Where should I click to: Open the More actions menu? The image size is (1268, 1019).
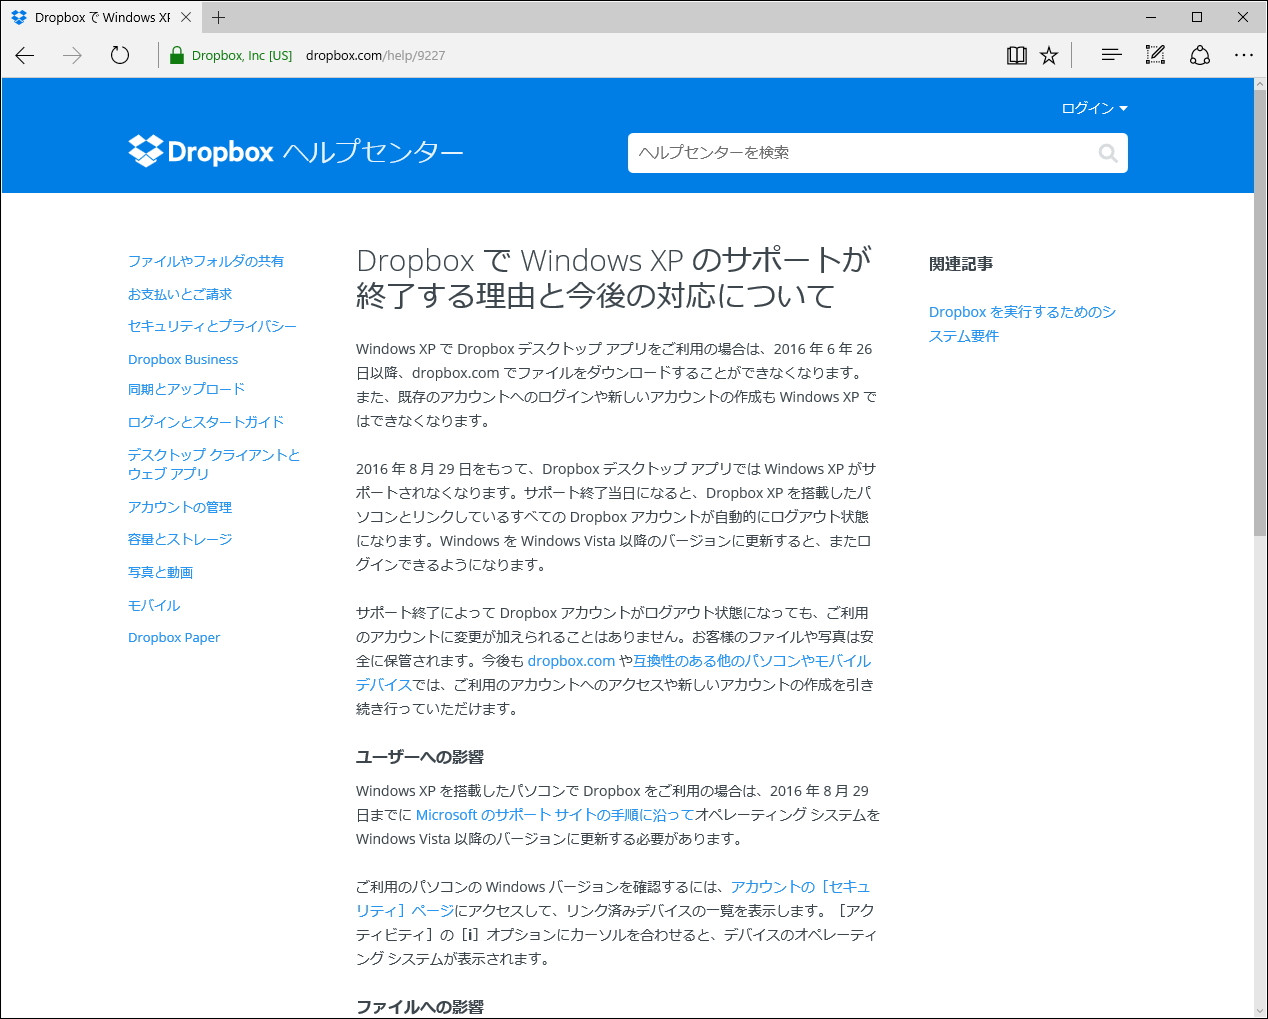tap(1243, 55)
